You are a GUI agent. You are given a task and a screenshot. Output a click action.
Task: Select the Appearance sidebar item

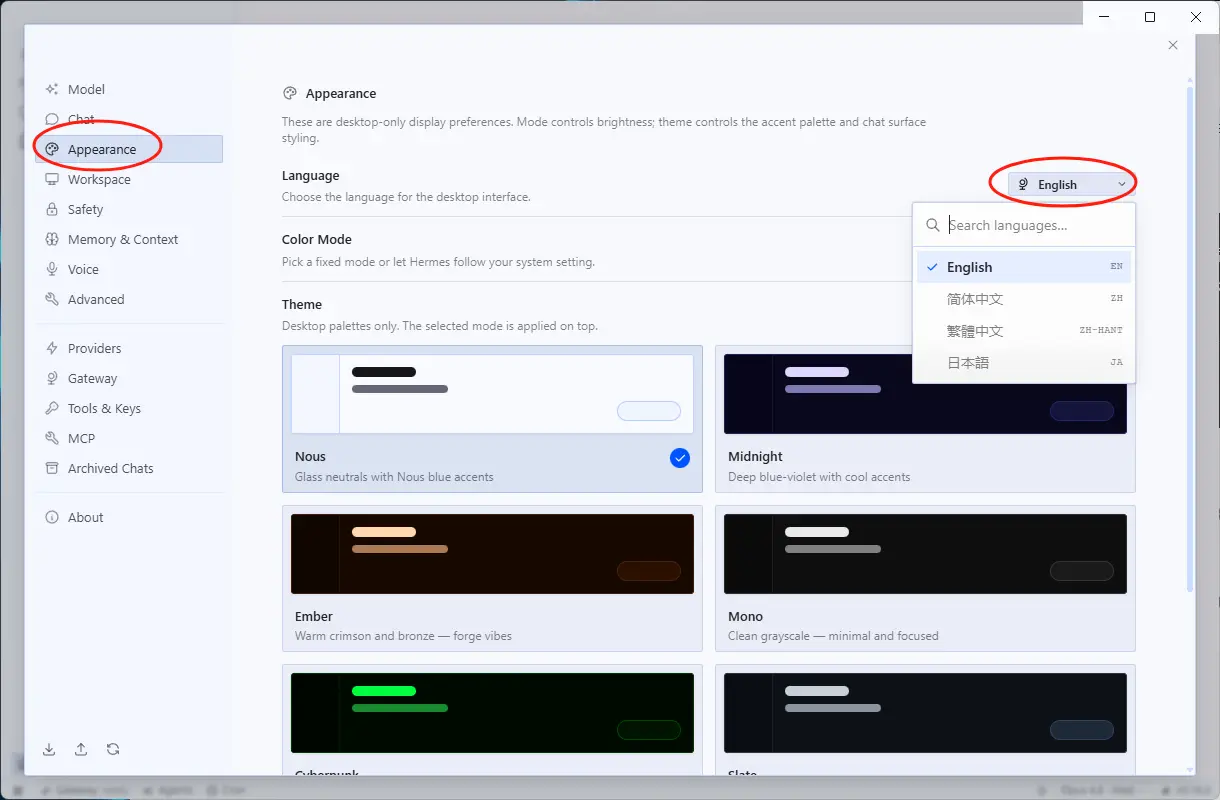point(129,150)
